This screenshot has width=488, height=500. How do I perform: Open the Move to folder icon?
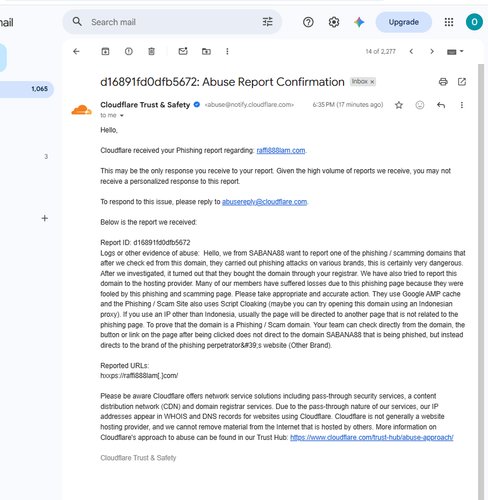pyautogui.click(x=206, y=51)
